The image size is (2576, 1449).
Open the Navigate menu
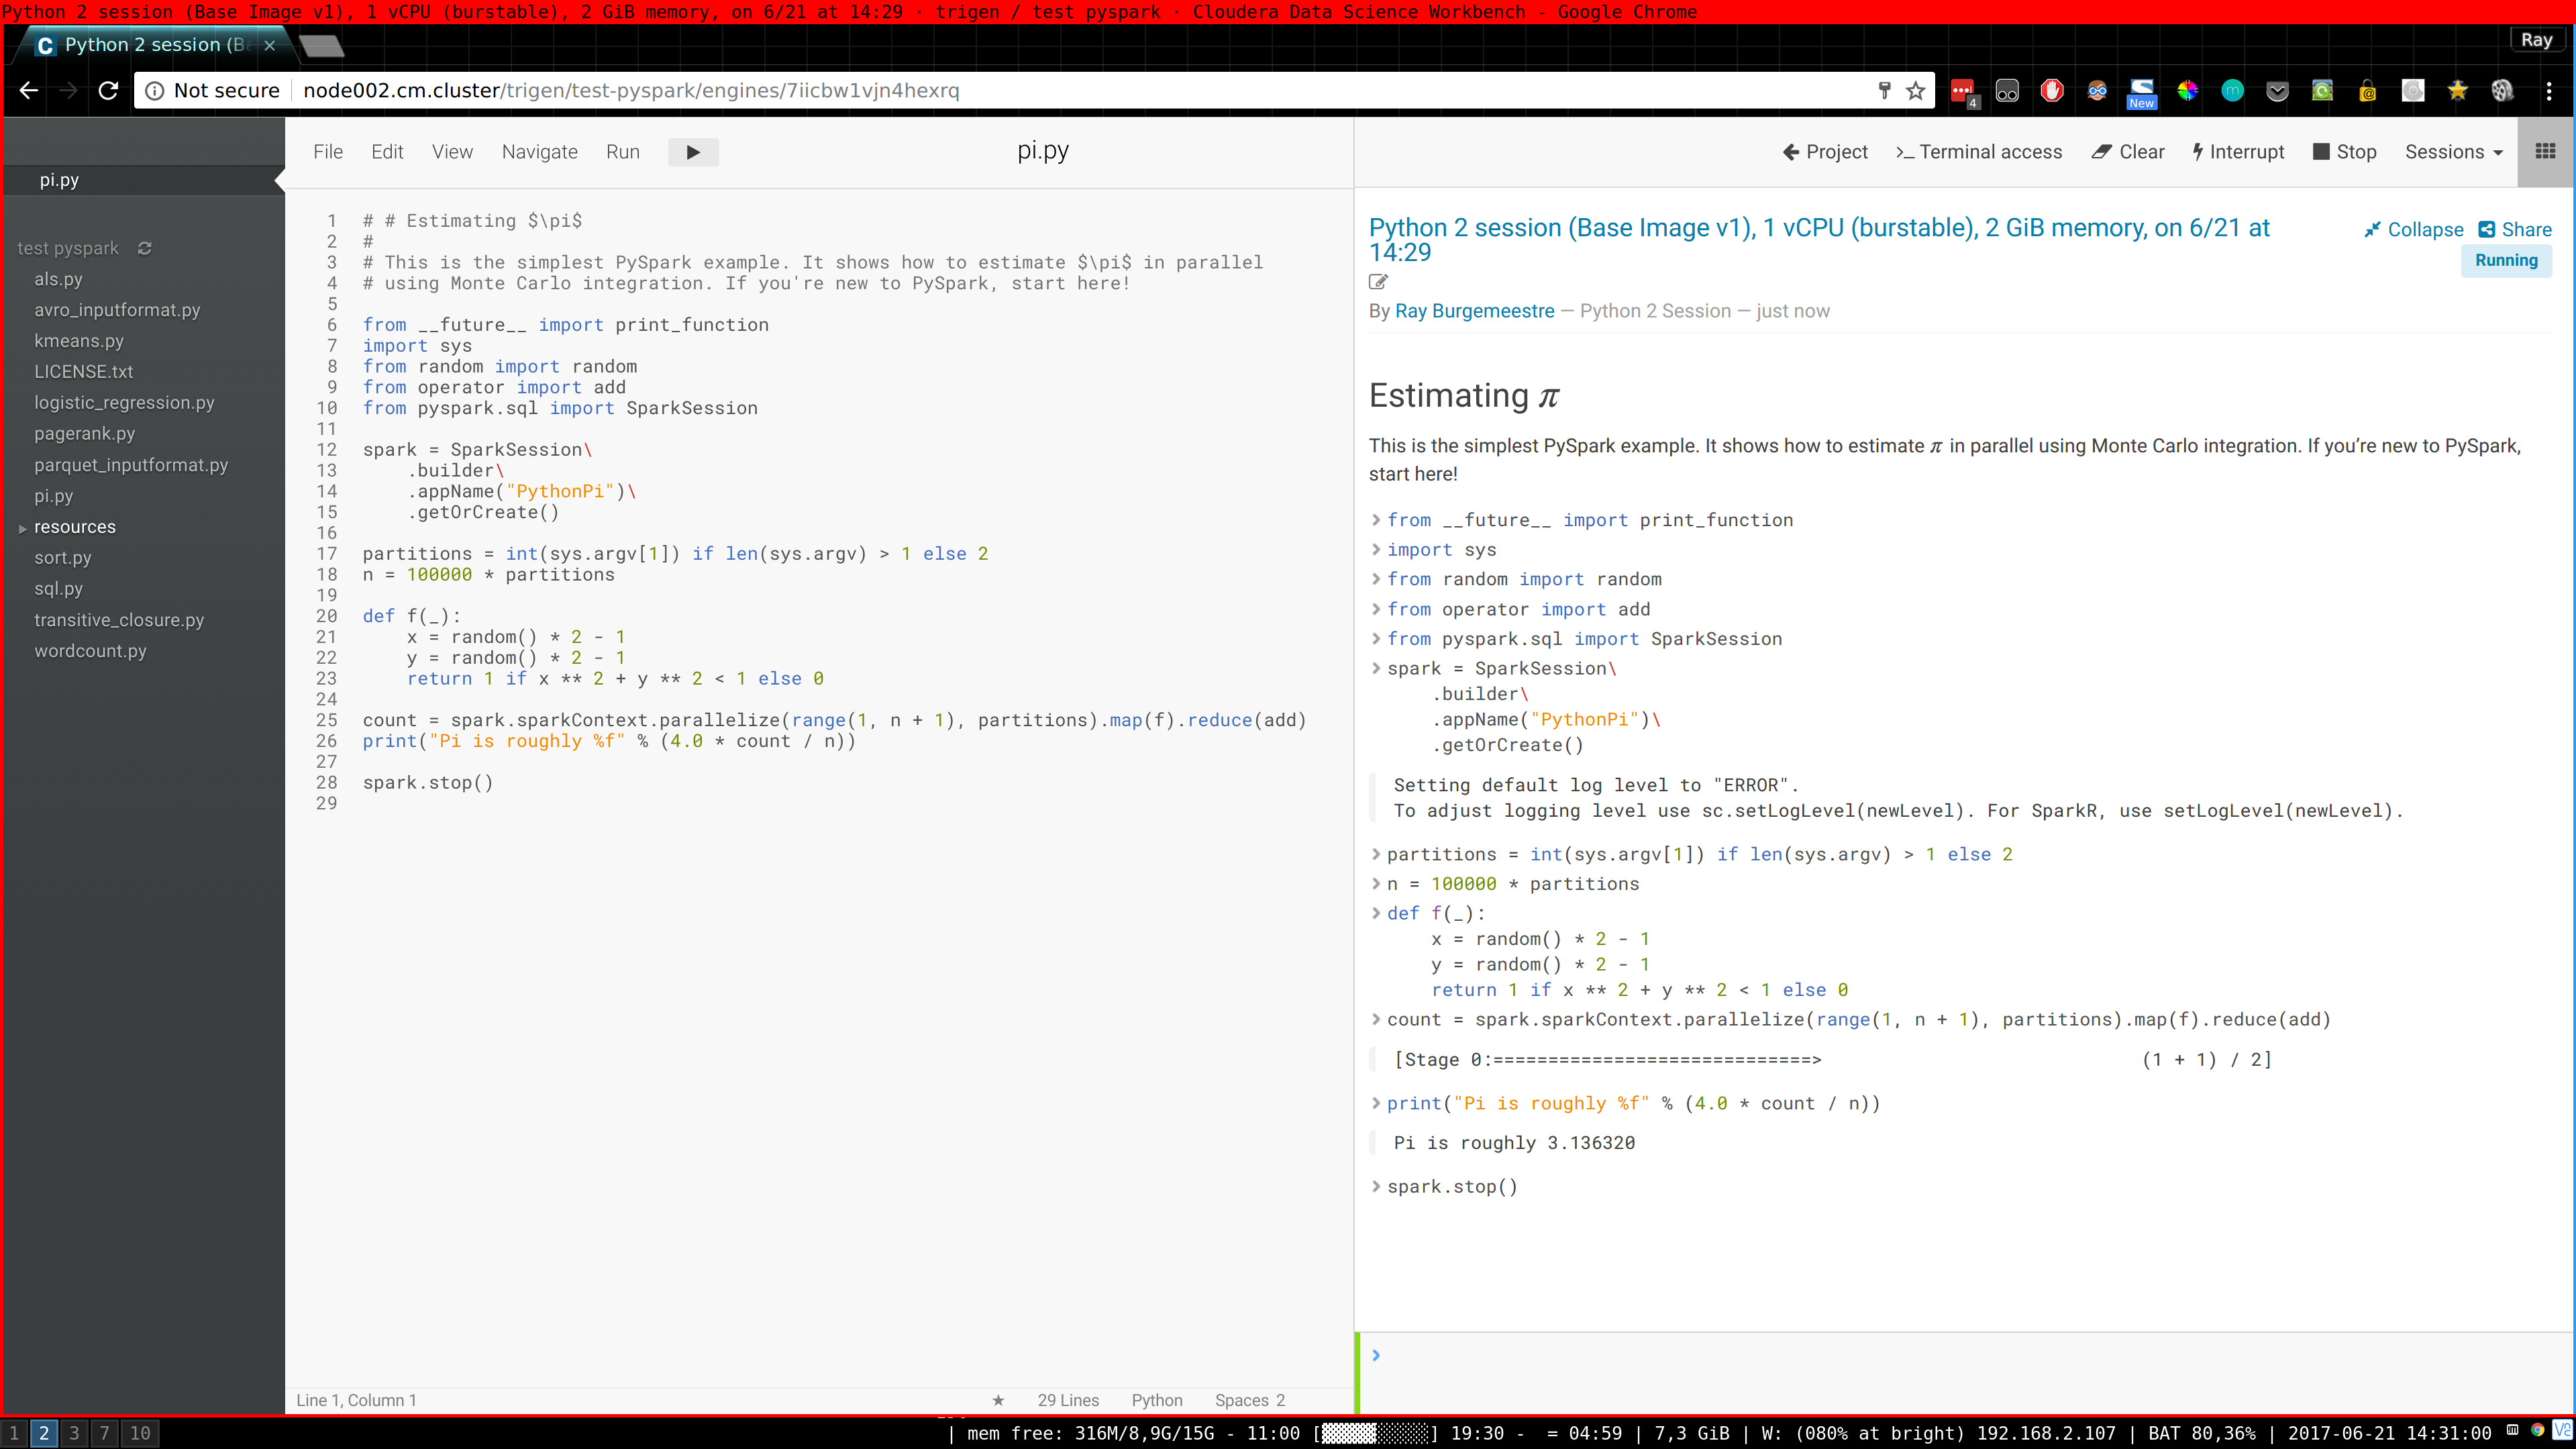pyautogui.click(x=540, y=152)
